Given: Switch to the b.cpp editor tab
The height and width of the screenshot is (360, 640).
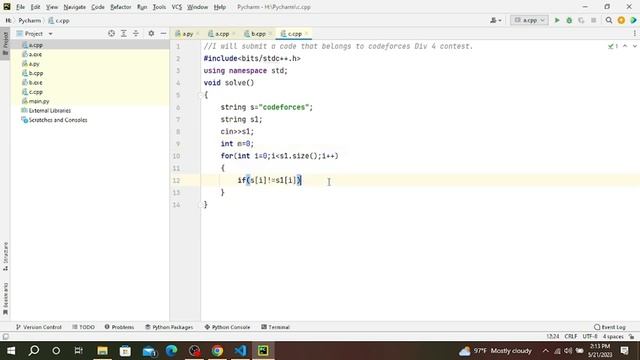Looking at the screenshot, I should [x=258, y=33].
